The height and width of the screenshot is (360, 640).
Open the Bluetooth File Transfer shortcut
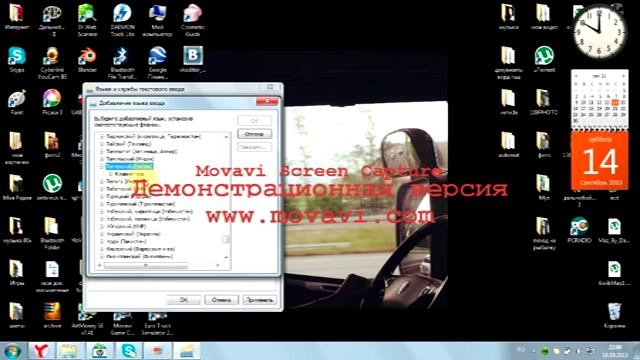pos(122,62)
